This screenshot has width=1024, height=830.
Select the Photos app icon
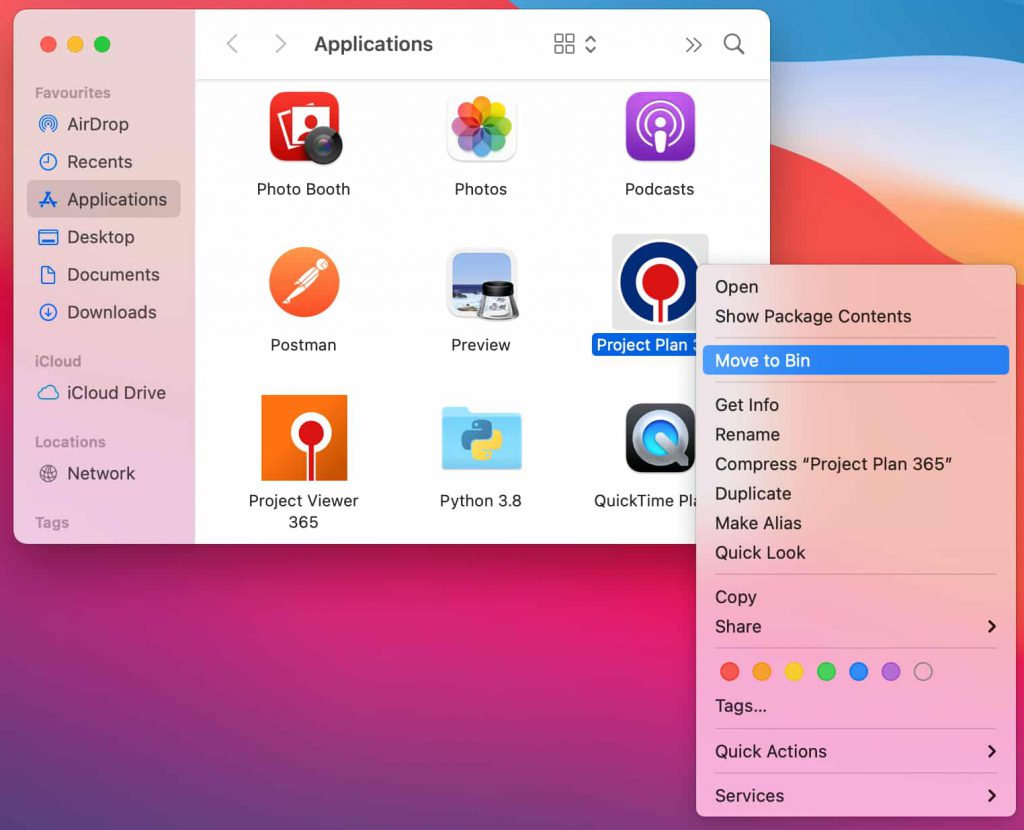pos(481,127)
